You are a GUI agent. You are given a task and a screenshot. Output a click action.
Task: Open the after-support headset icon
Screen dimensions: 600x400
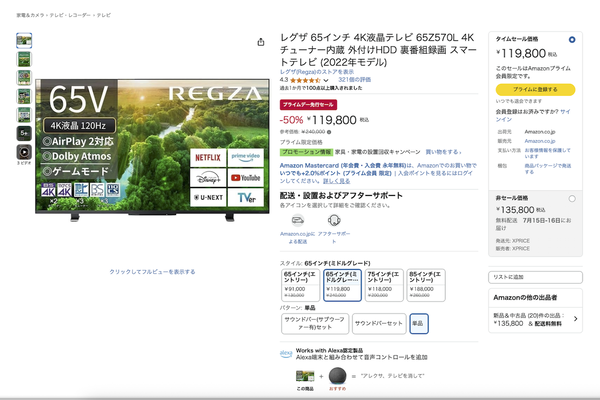pyautogui.click(x=334, y=220)
